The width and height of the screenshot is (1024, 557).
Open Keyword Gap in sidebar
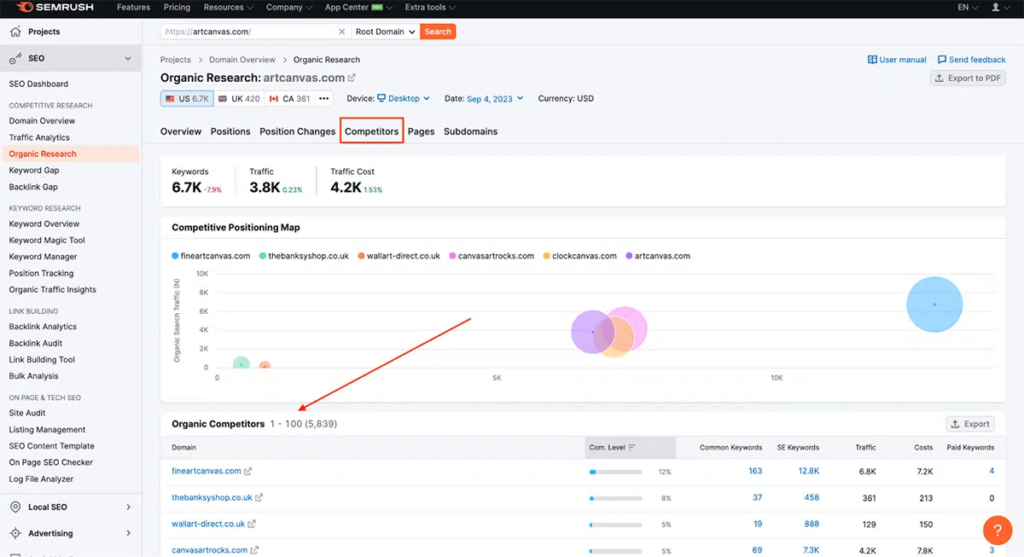pos(34,170)
